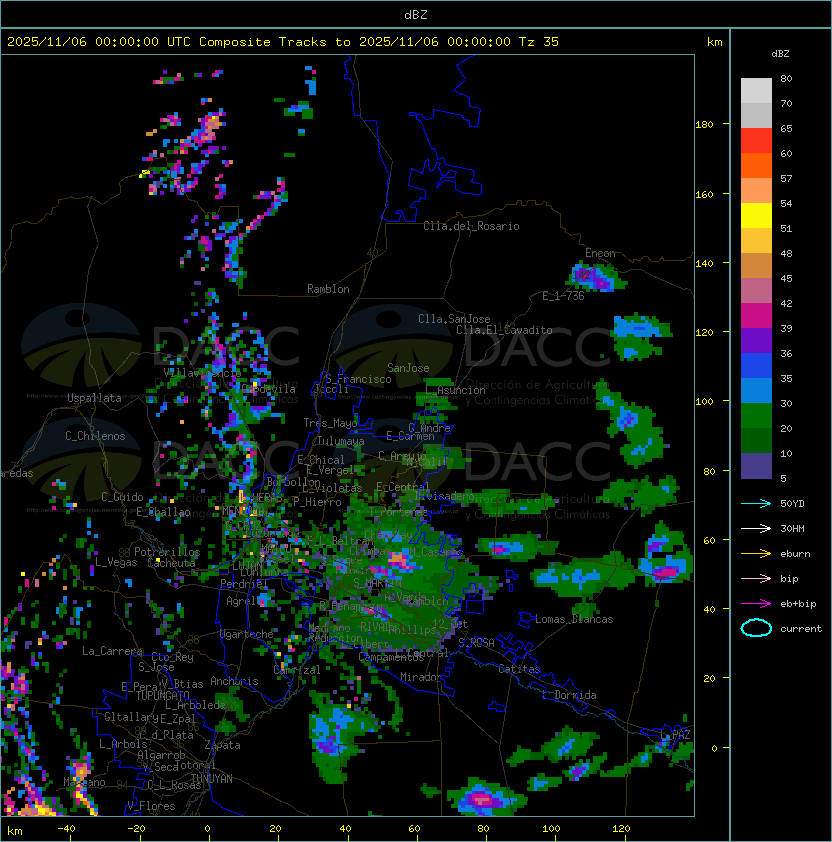Click the magenta eb+bip arrow in legend
832x842 pixels.
click(x=756, y=604)
